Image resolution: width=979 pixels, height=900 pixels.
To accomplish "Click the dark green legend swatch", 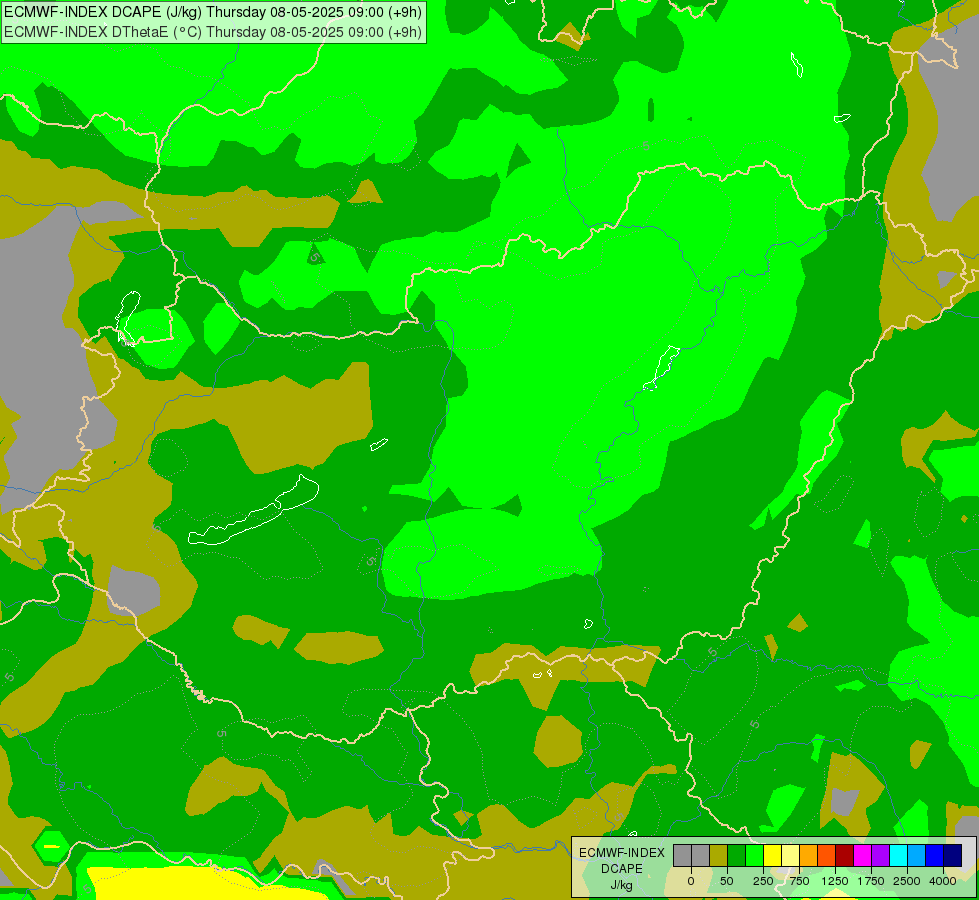I will [x=736, y=855].
